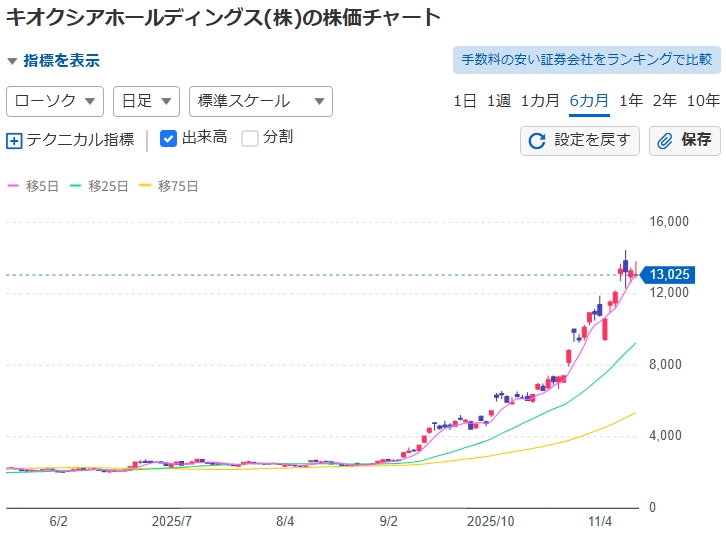Enable the 分割 split checkbox
The width and height of the screenshot is (726, 539).
tap(250, 138)
